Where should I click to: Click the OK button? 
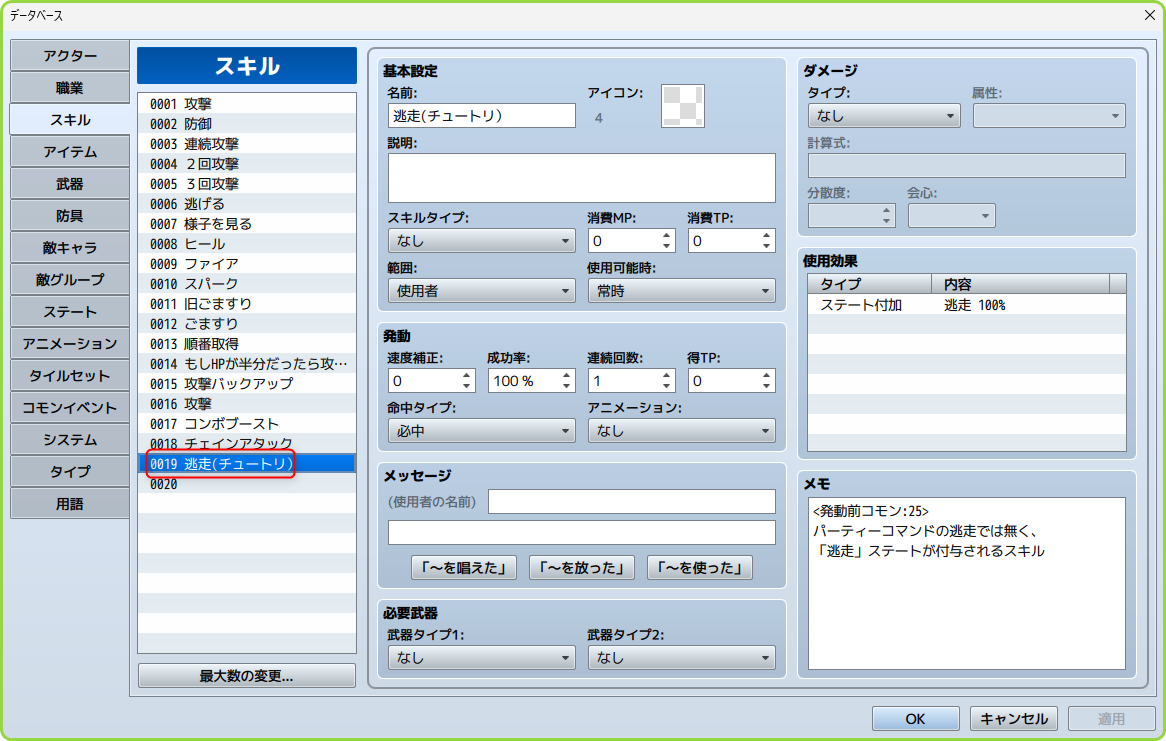pos(915,719)
